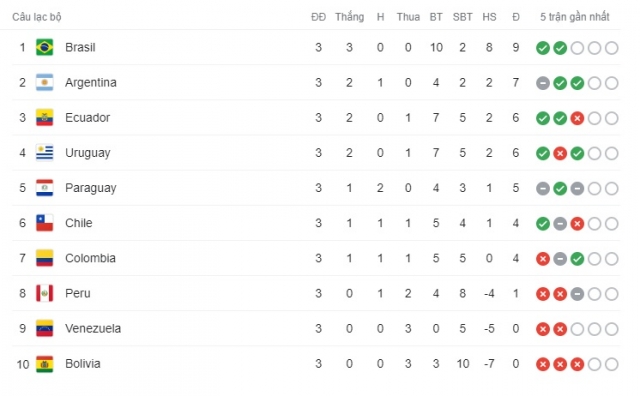The height and width of the screenshot is (396, 640).
Task: Click Brasil's first green win indicator
Action: tap(543, 48)
